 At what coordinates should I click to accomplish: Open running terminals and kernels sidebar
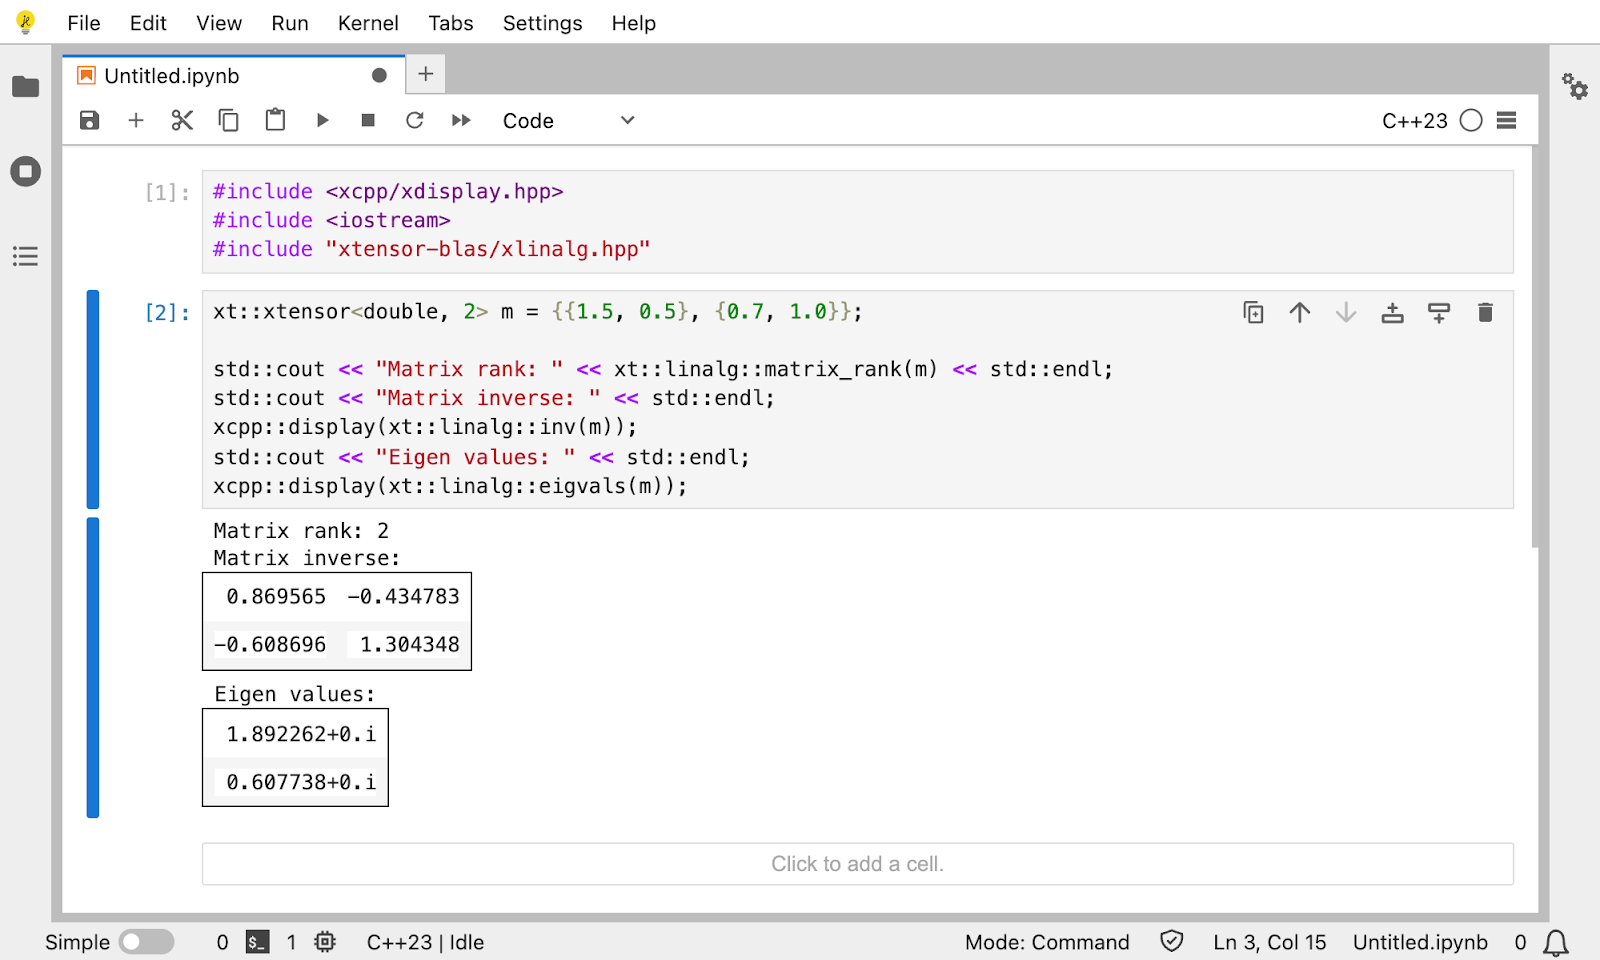[25, 171]
